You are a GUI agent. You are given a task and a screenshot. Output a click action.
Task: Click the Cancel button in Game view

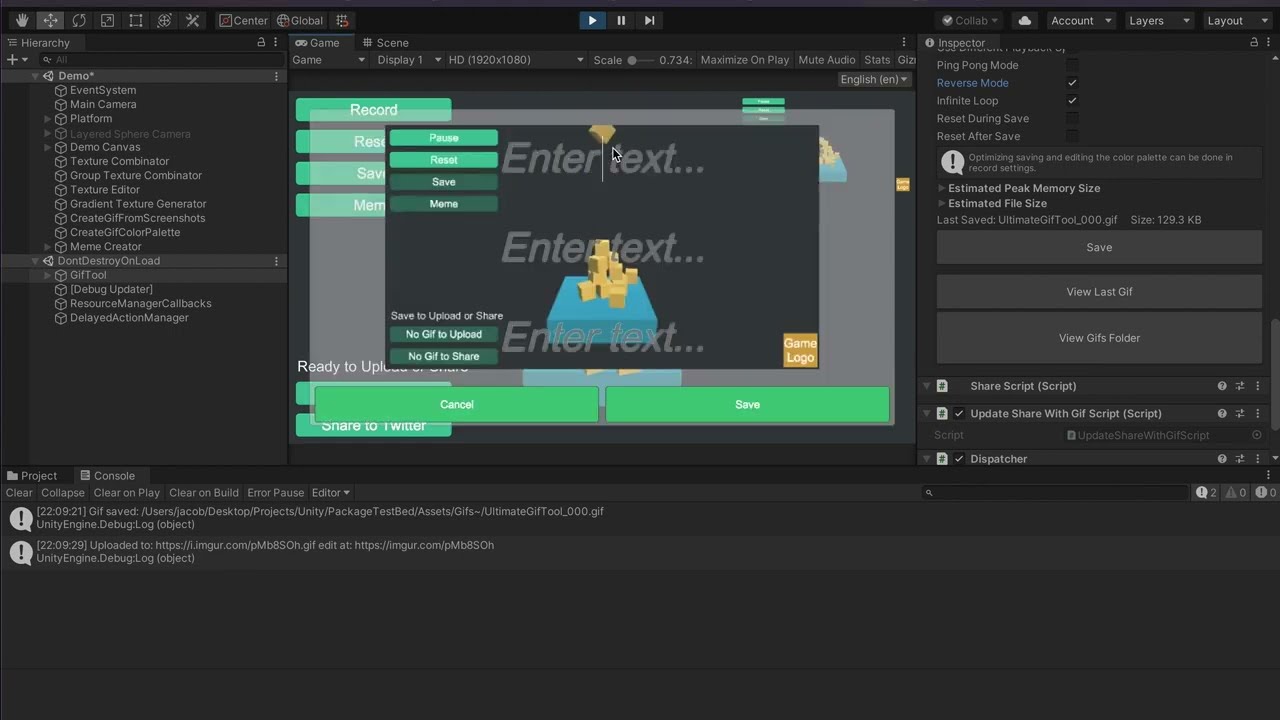[456, 405]
